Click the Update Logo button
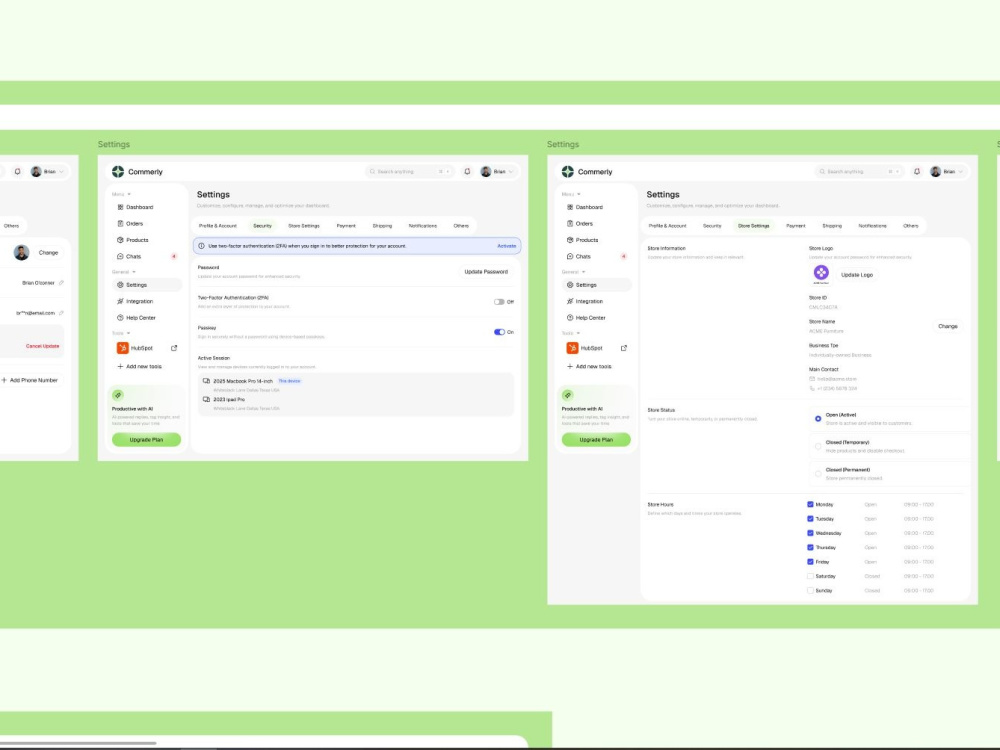The width and height of the screenshot is (1000, 750). pos(857,275)
